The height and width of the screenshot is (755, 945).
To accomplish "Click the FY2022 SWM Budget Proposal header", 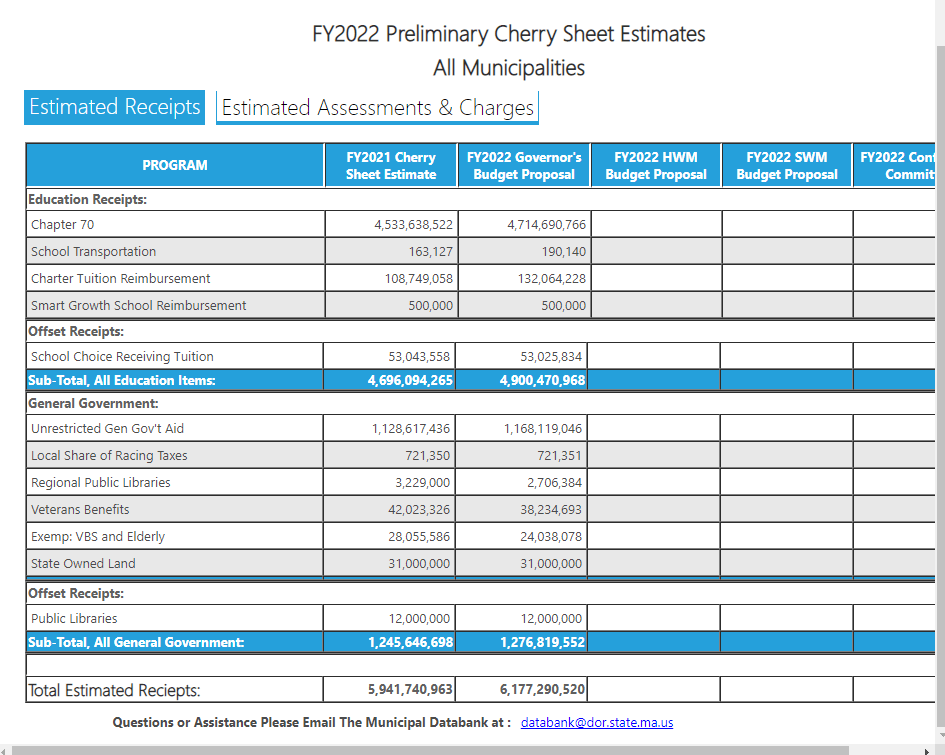I will [787, 165].
